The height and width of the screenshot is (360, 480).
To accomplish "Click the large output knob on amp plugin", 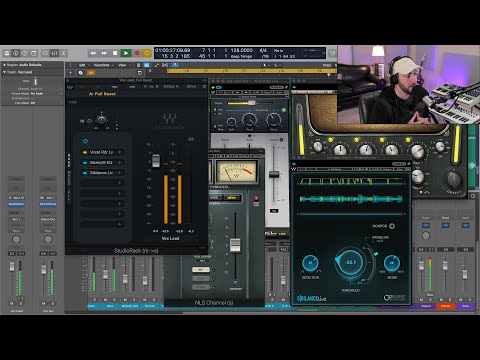I will [454, 179].
